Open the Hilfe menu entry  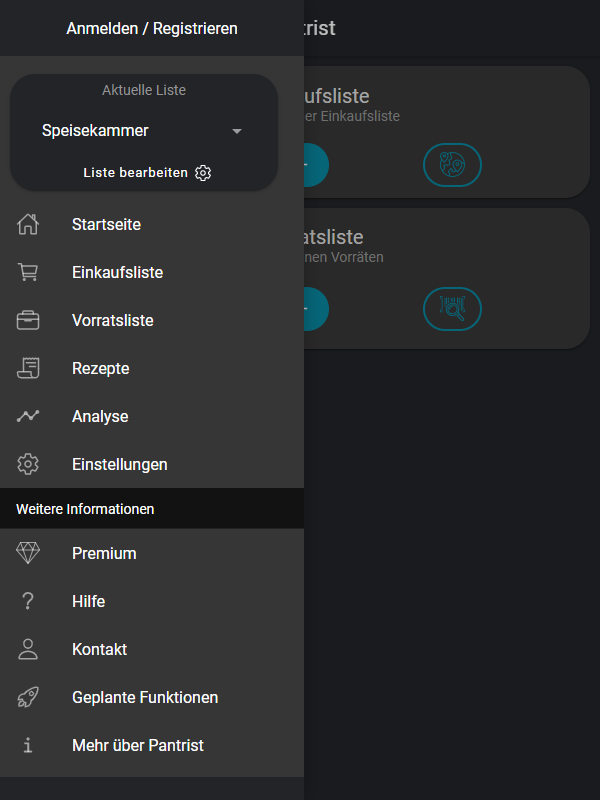(x=152, y=601)
